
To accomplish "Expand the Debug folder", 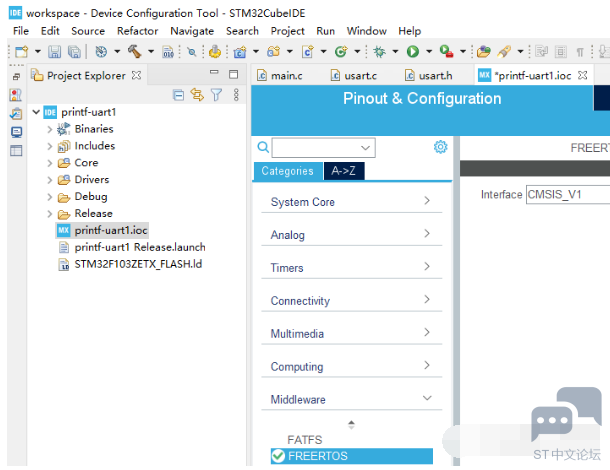I will click(49, 197).
